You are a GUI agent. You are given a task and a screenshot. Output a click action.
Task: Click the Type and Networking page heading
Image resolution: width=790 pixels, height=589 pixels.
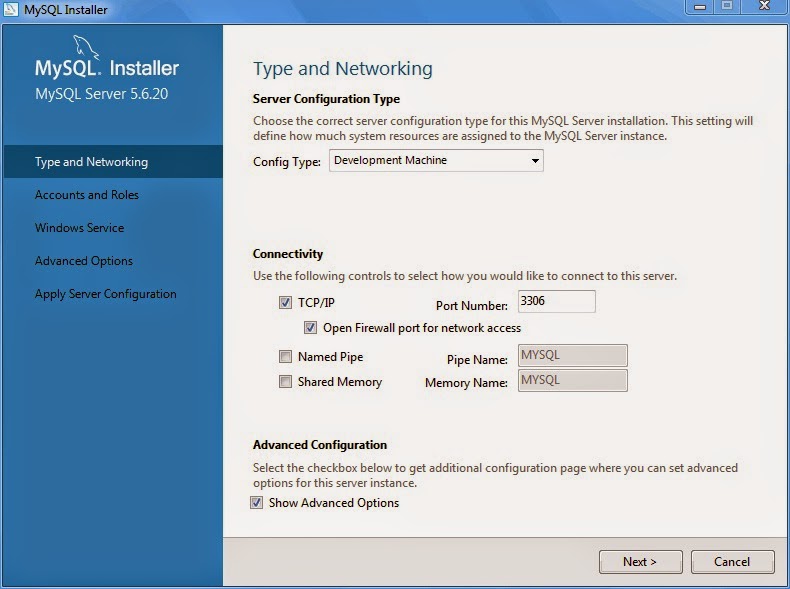(343, 69)
